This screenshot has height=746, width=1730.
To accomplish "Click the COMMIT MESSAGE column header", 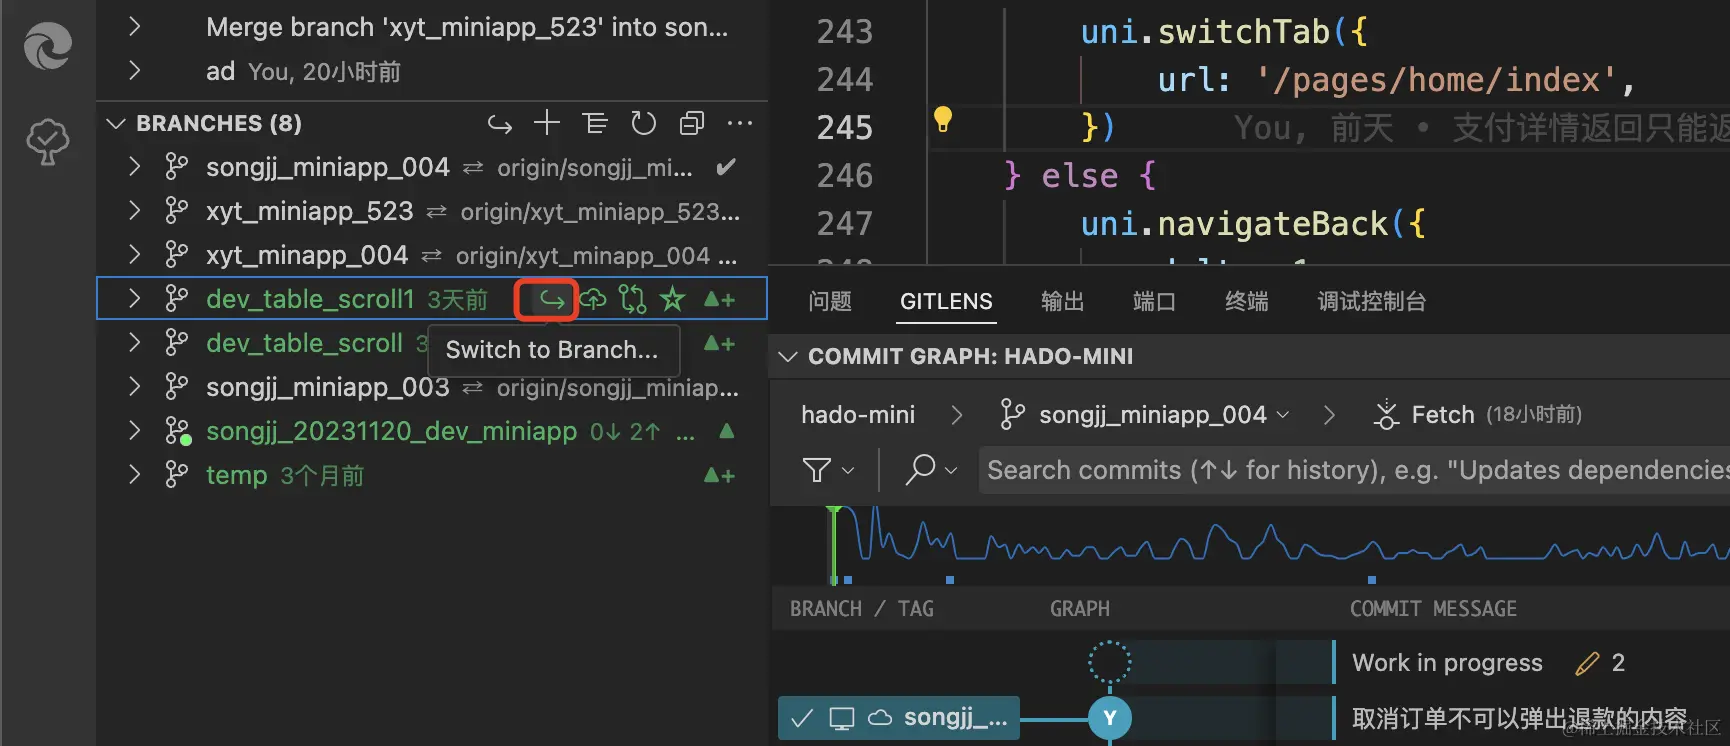I will [x=1433, y=609].
